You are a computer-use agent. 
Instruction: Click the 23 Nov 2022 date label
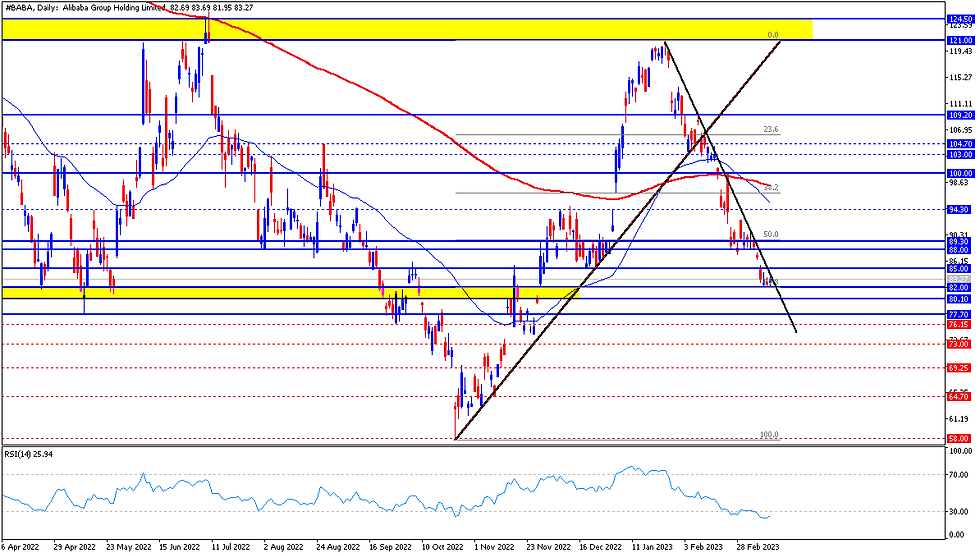(548, 547)
